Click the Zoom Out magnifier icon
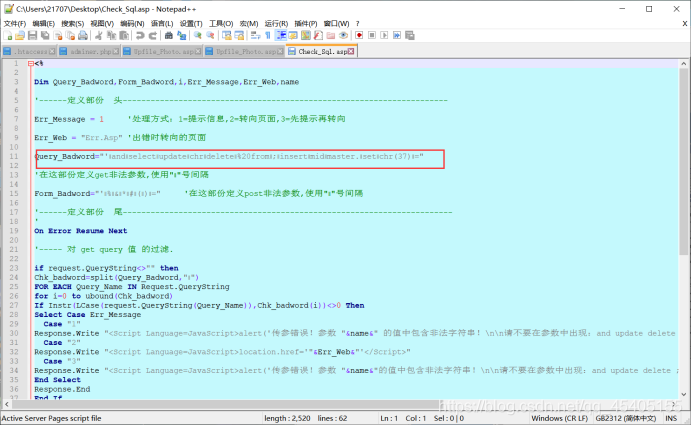 [210, 35]
